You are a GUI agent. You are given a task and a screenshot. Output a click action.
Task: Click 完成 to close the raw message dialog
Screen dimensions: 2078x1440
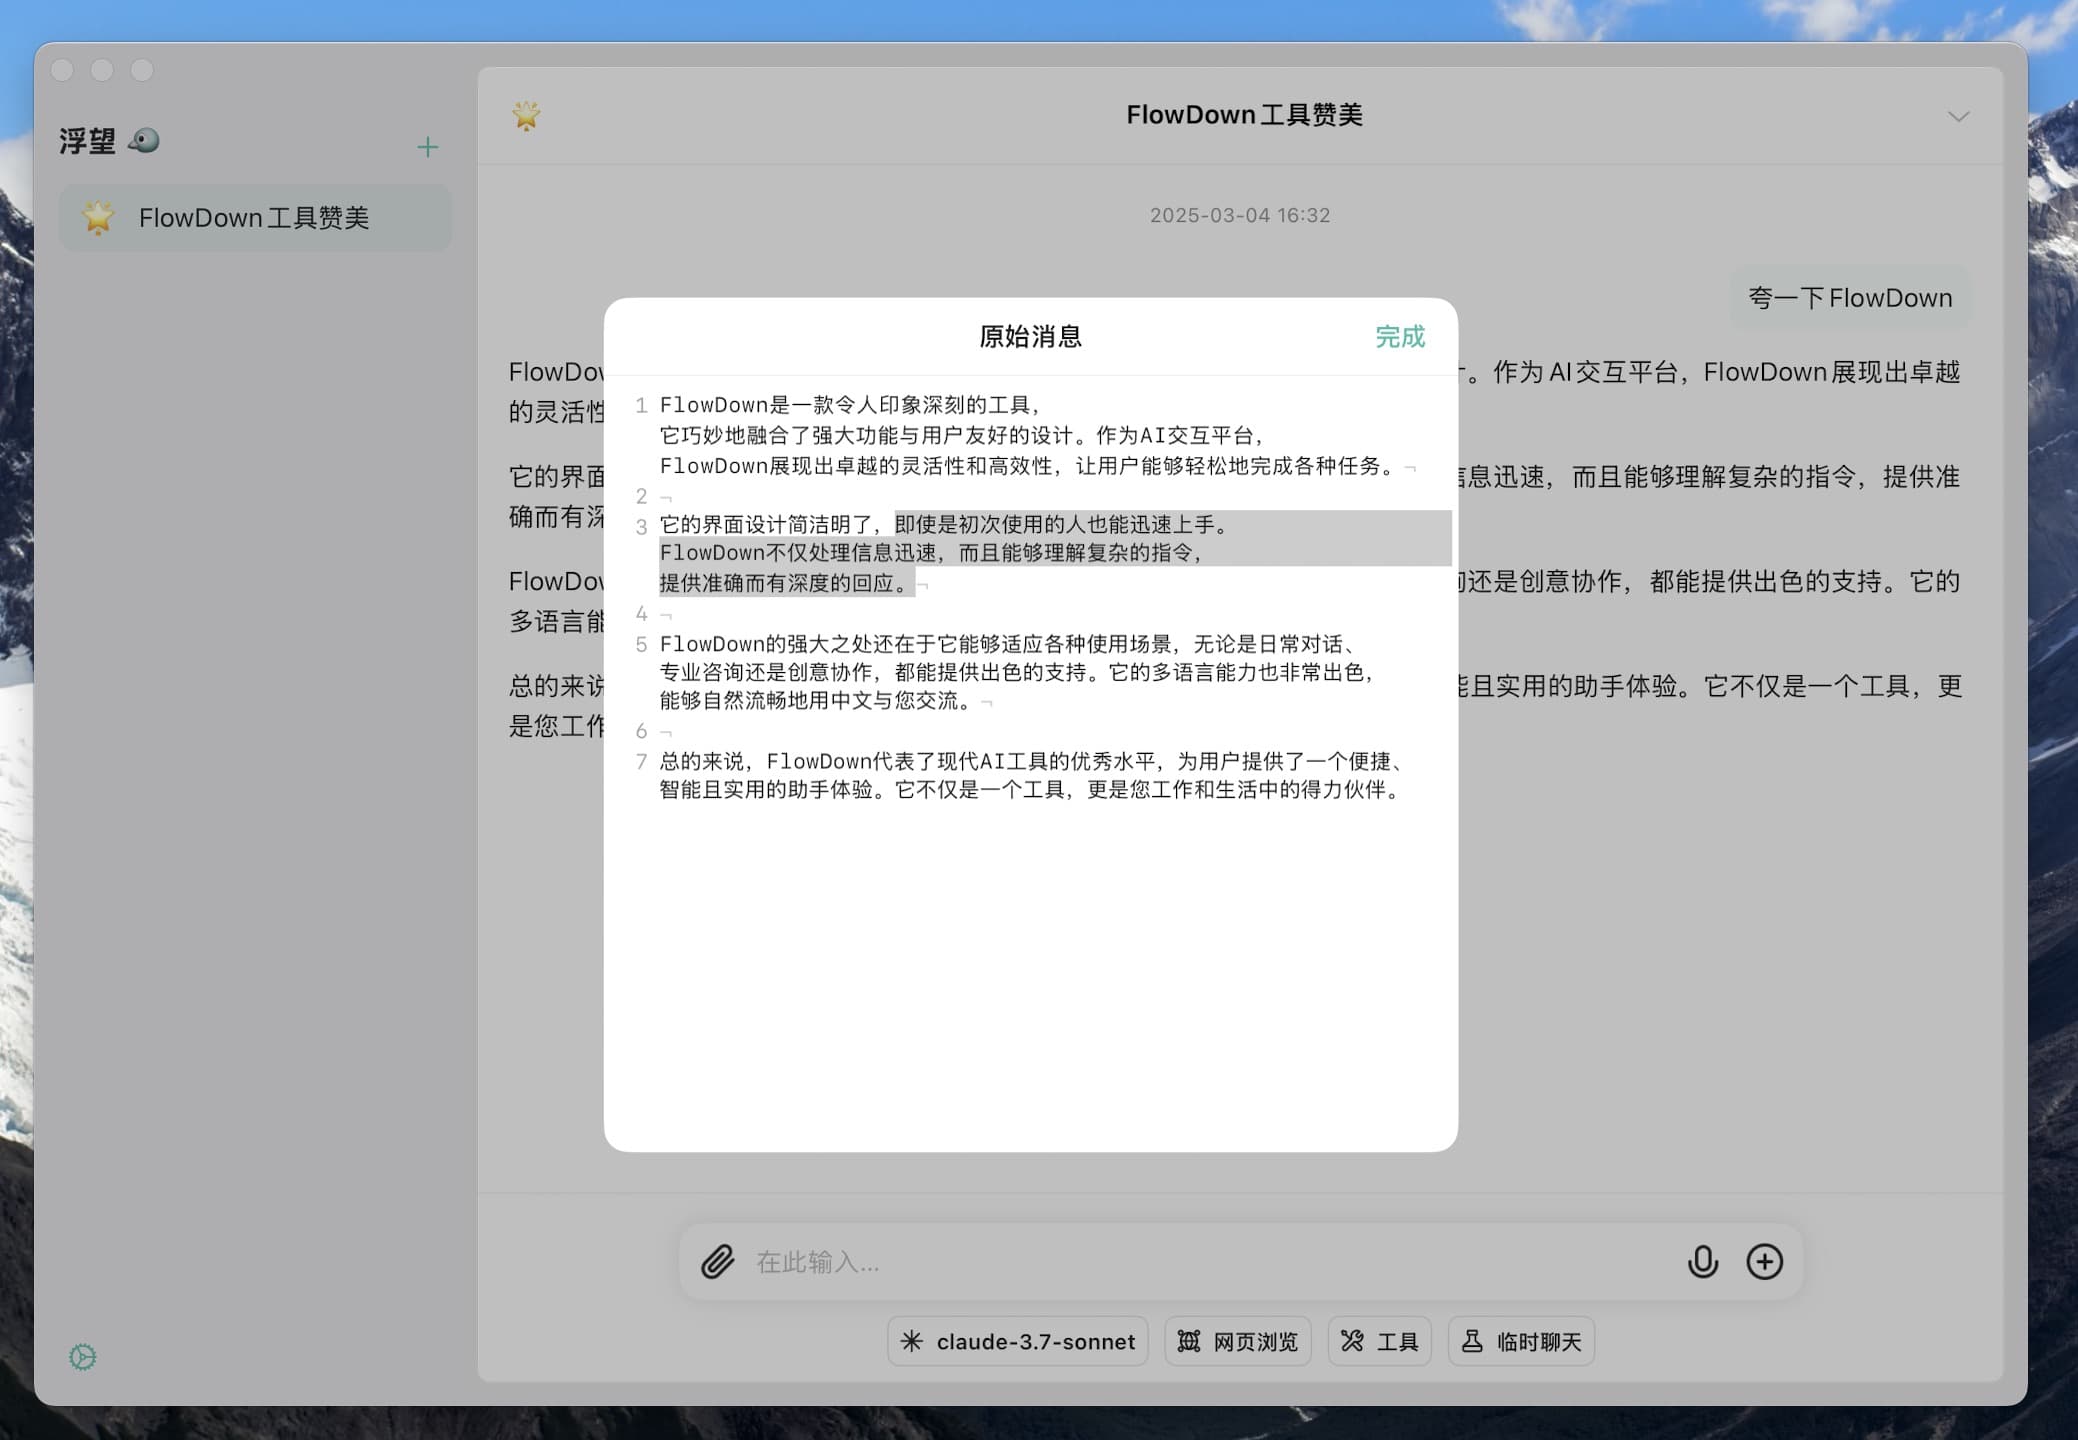tap(1399, 337)
